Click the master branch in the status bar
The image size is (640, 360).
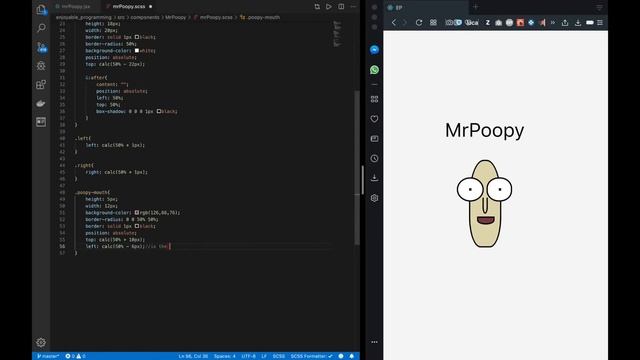pos(48,356)
